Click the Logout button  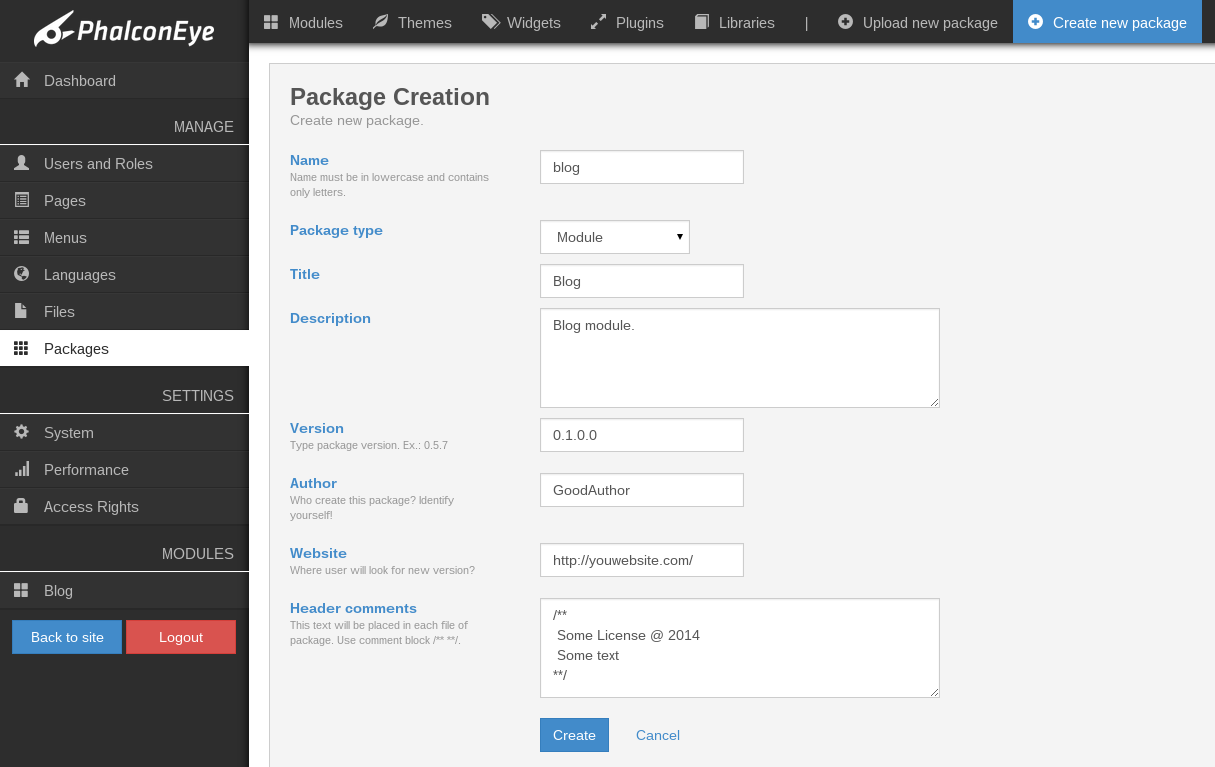pyautogui.click(x=181, y=637)
